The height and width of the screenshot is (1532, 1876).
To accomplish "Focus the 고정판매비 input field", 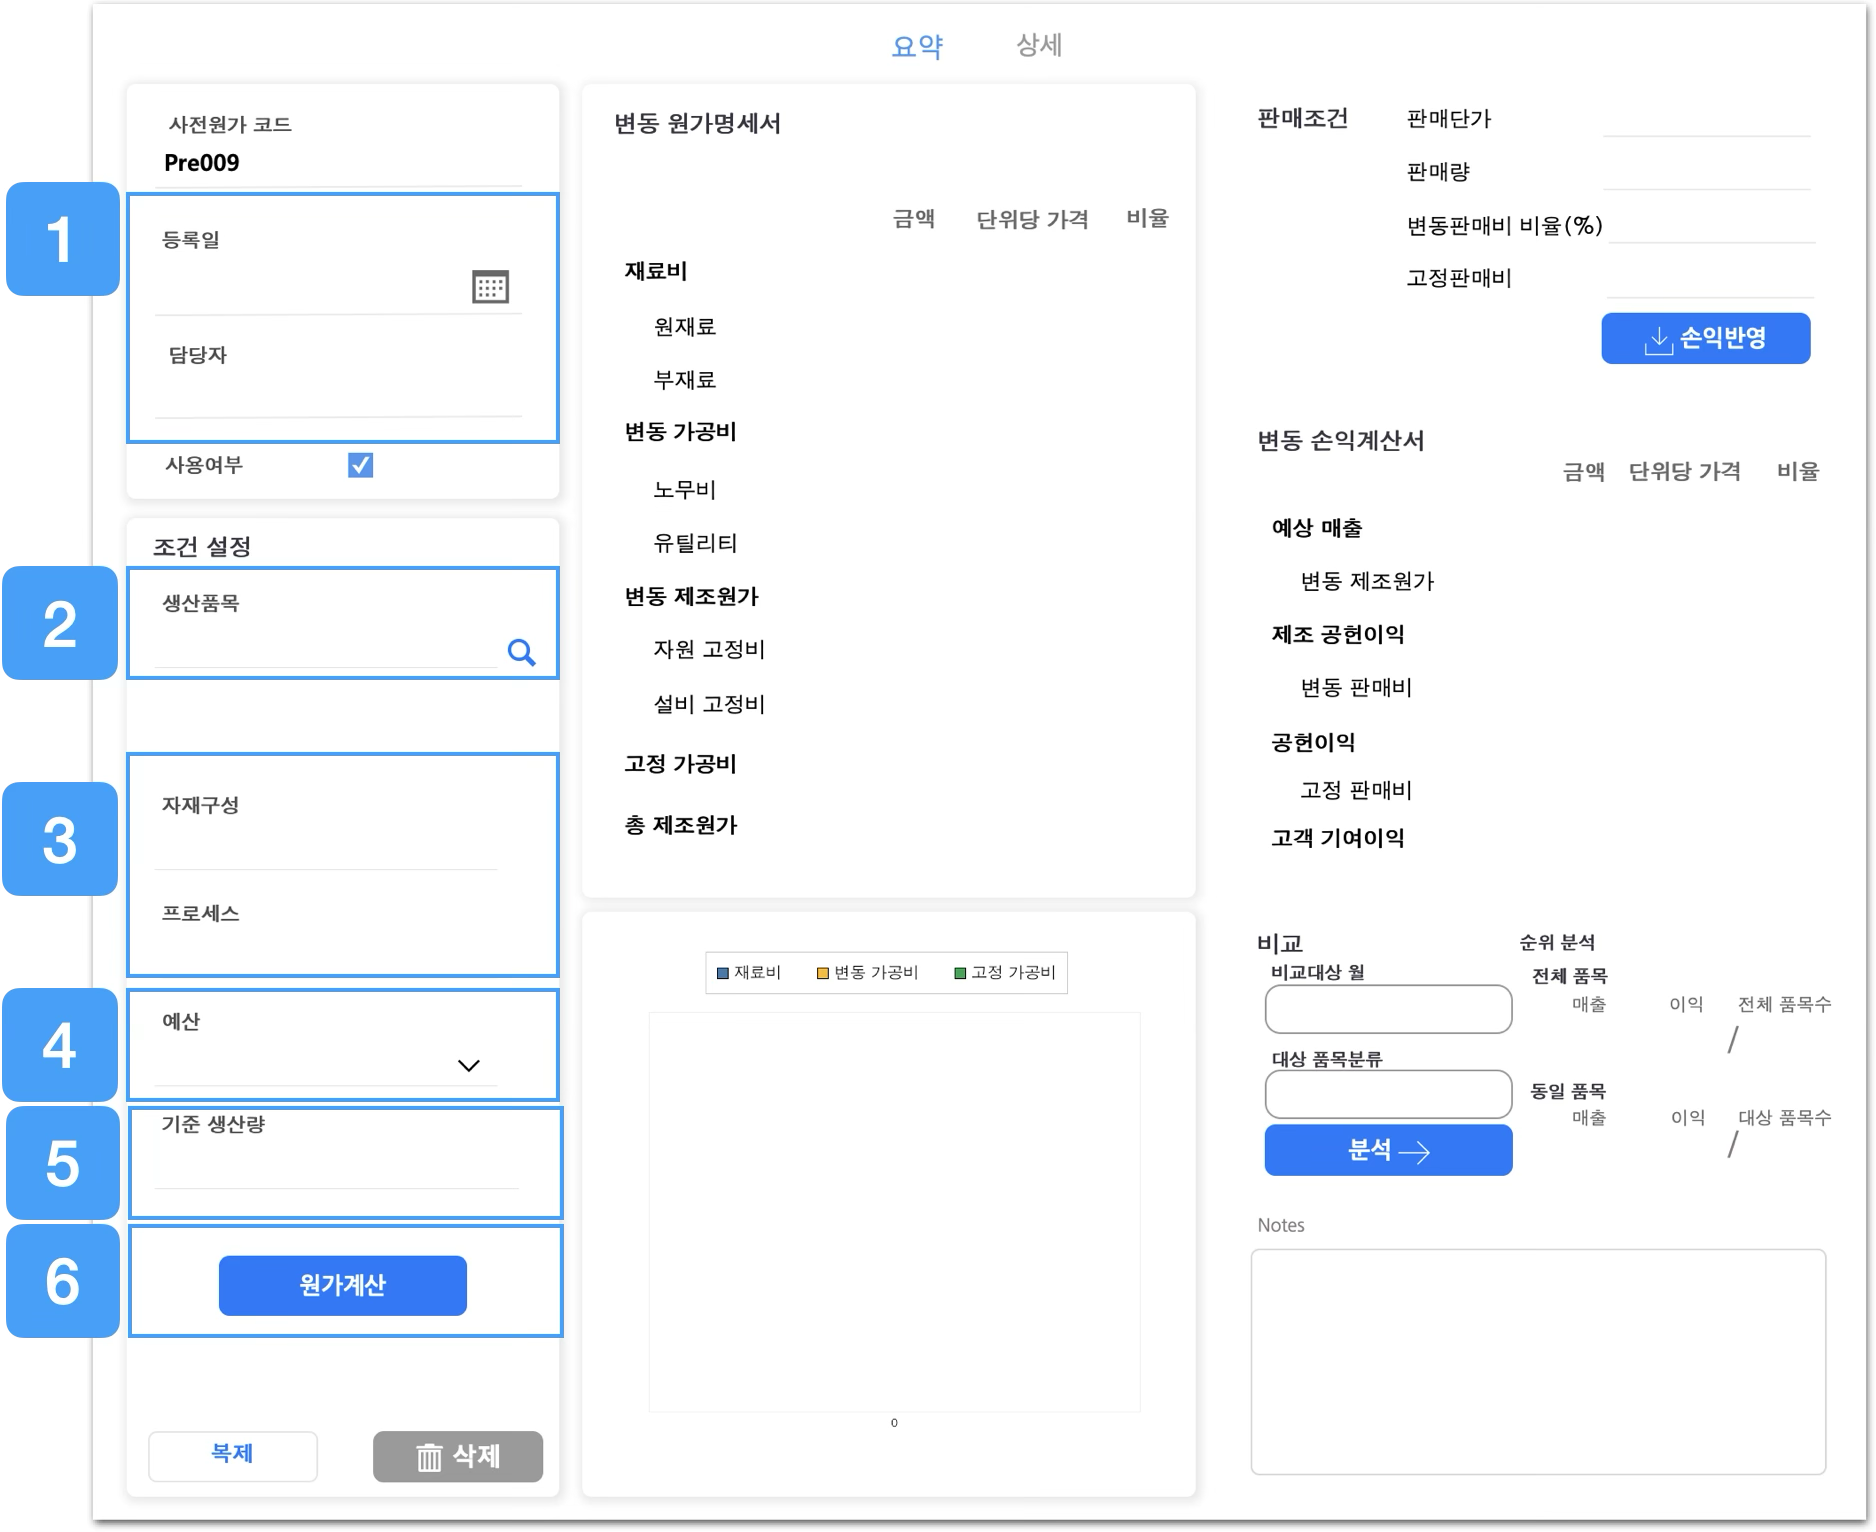I will tap(1710, 279).
